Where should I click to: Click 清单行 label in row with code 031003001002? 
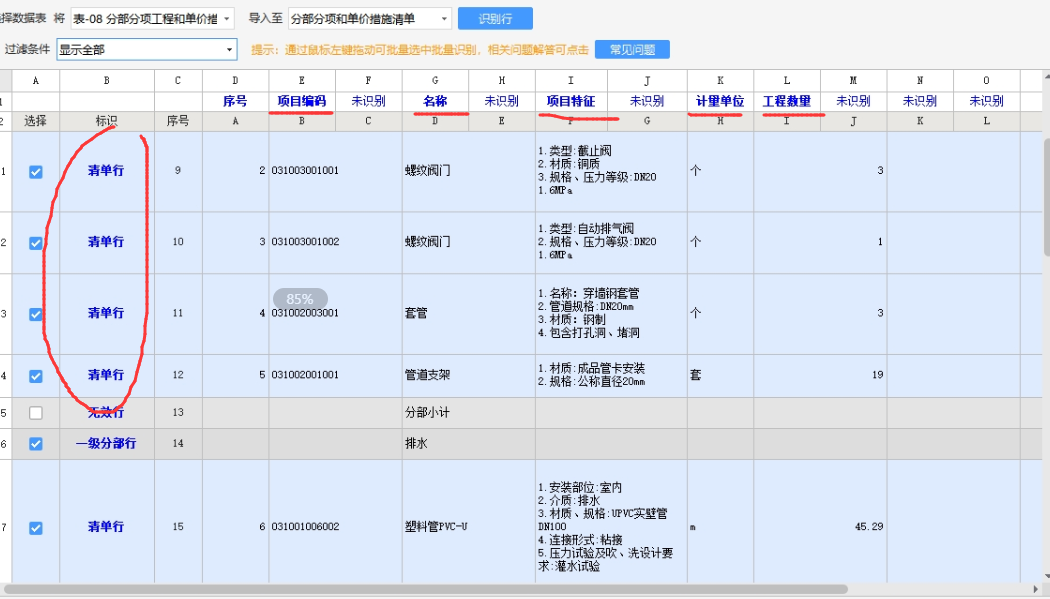pos(106,242)
